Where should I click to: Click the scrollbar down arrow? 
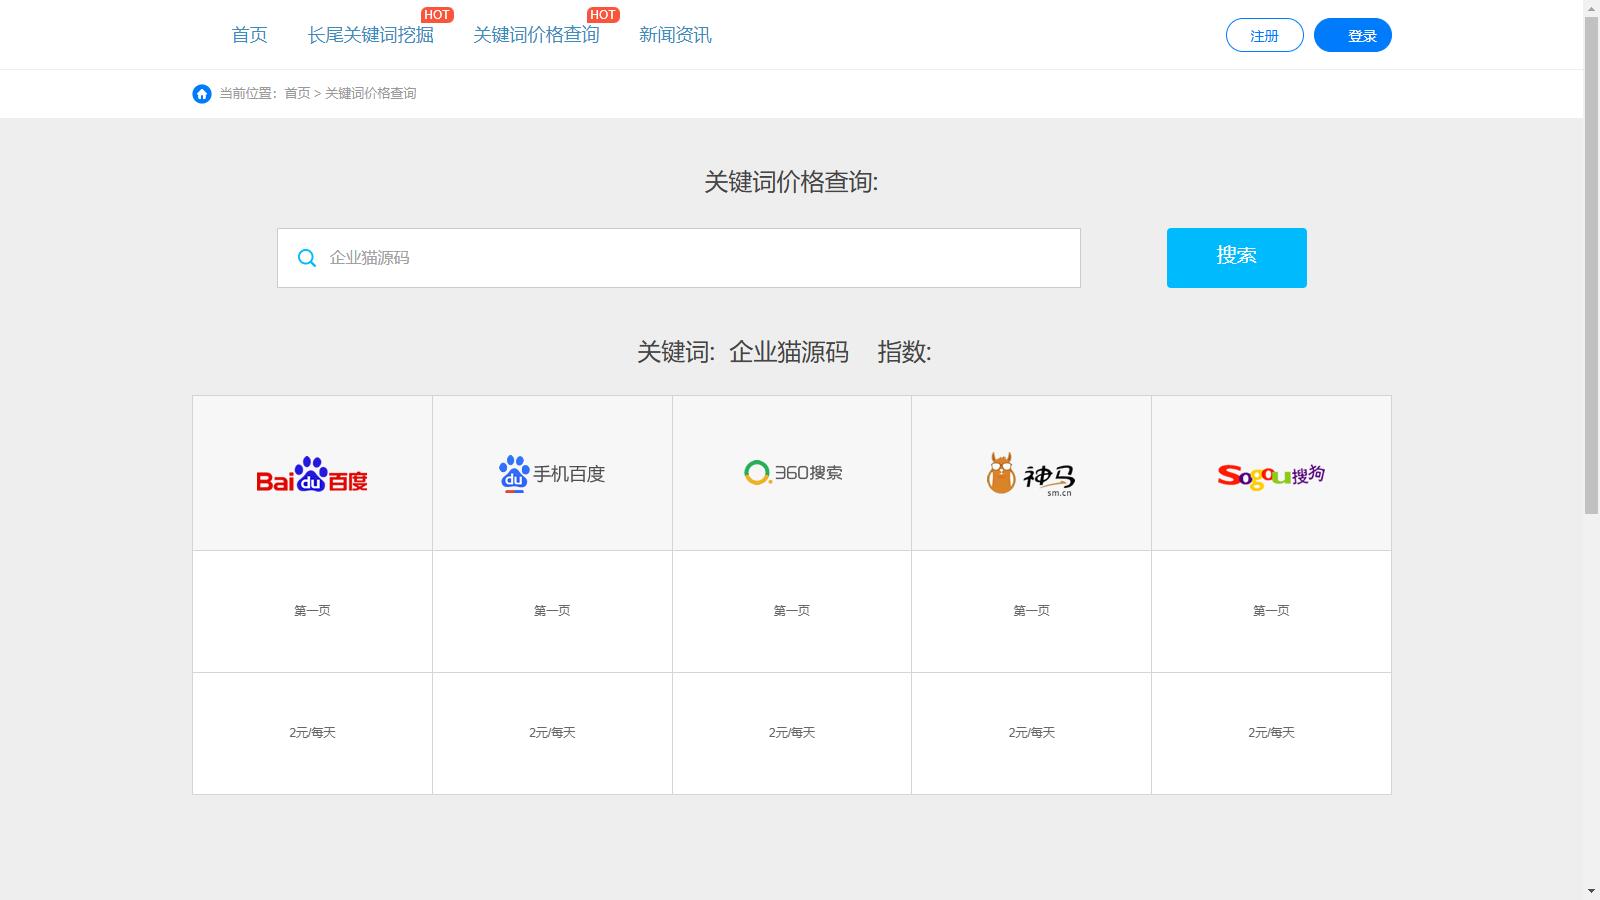(x=1591, y=891)
